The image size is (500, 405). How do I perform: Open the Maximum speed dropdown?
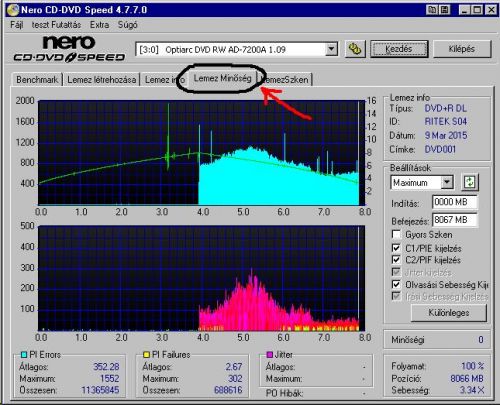(x=447, y=182)
